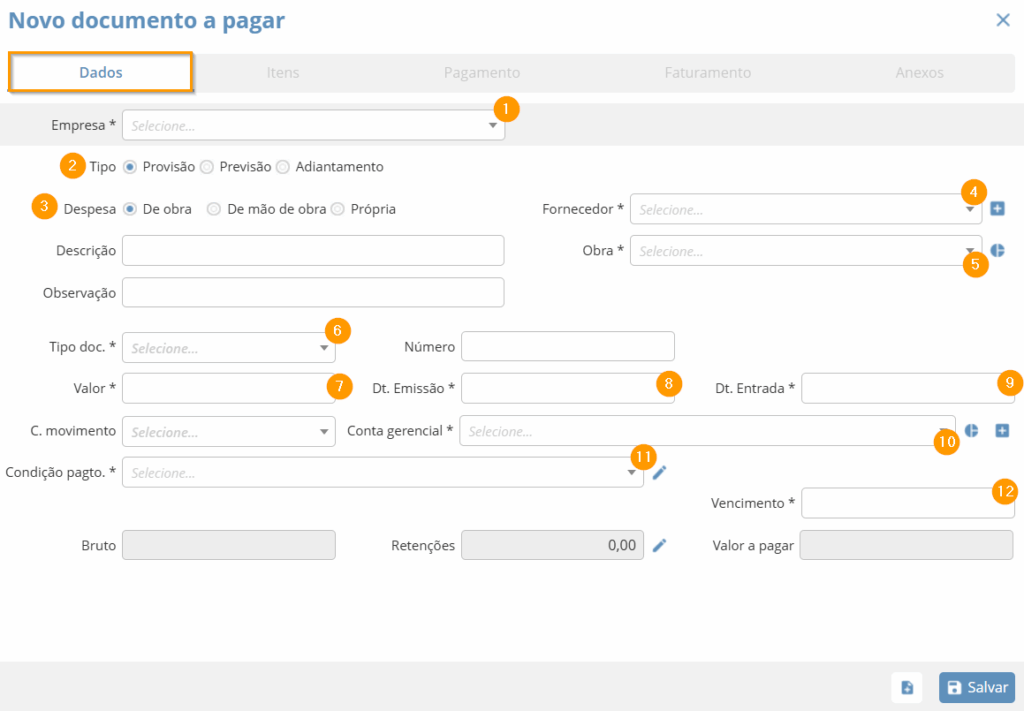This screenshot has width=1024, height=711.
Task: Switch to the Itens tab
Action: pyautogui.click(x=282, y=73)
